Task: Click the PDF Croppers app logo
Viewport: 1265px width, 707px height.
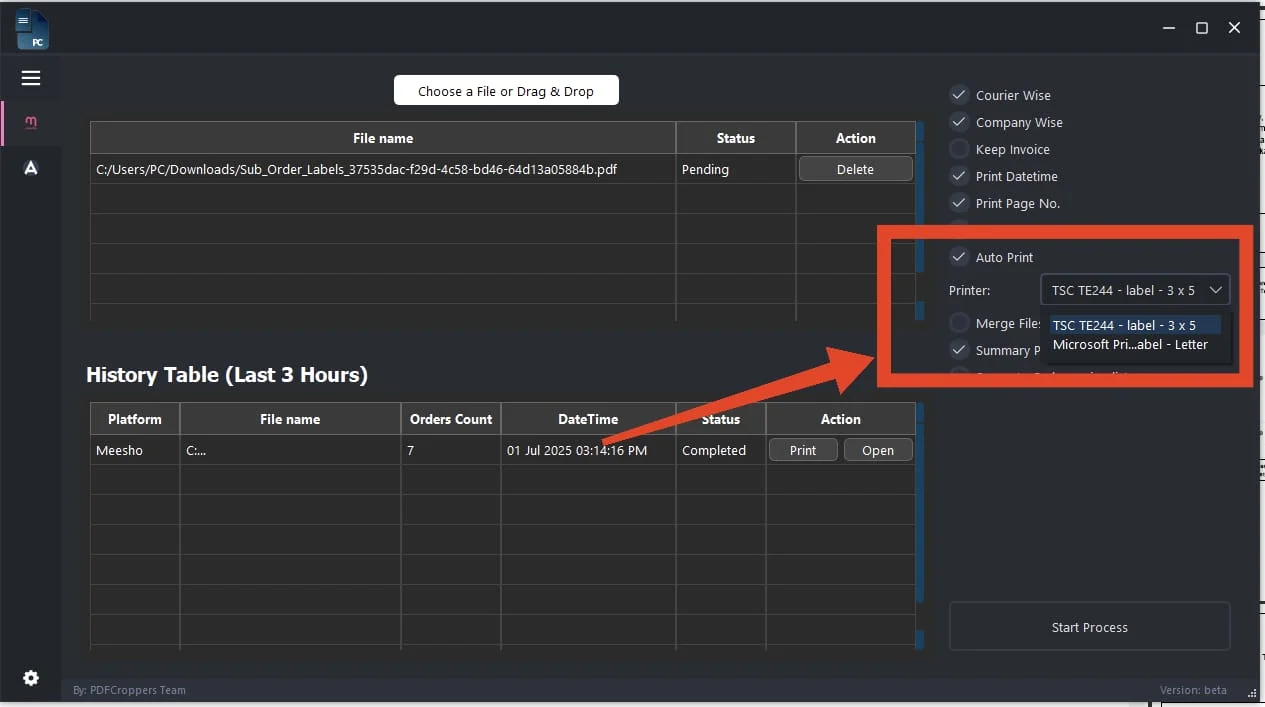Action: [x=32, y=29]
